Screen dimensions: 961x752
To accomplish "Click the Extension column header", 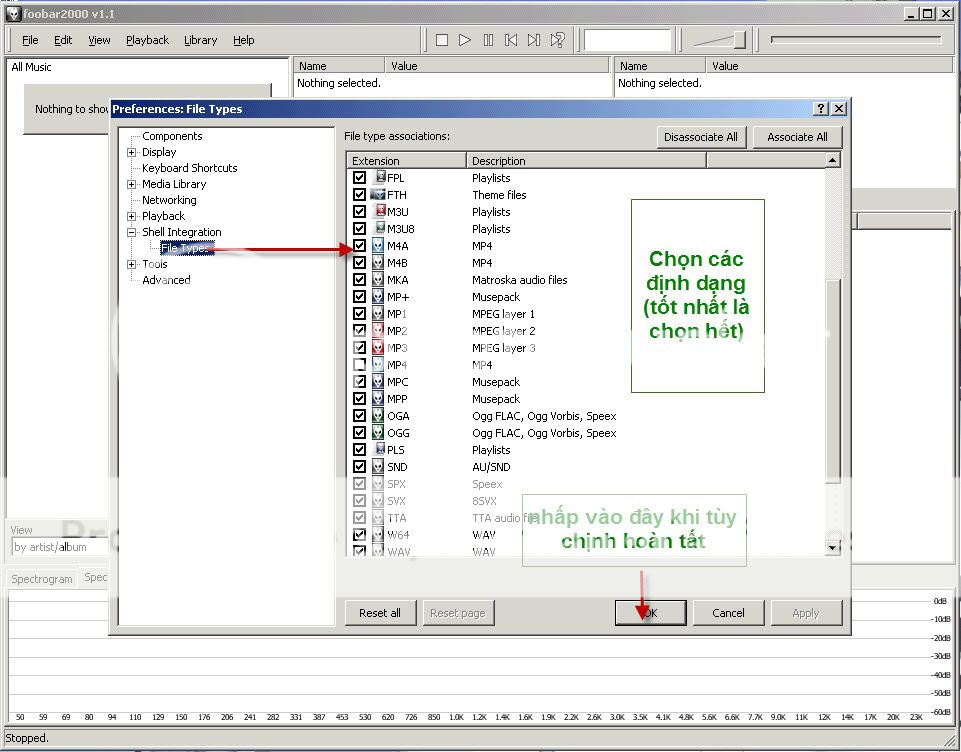I will pyautogui.click(x=406, y=161).
